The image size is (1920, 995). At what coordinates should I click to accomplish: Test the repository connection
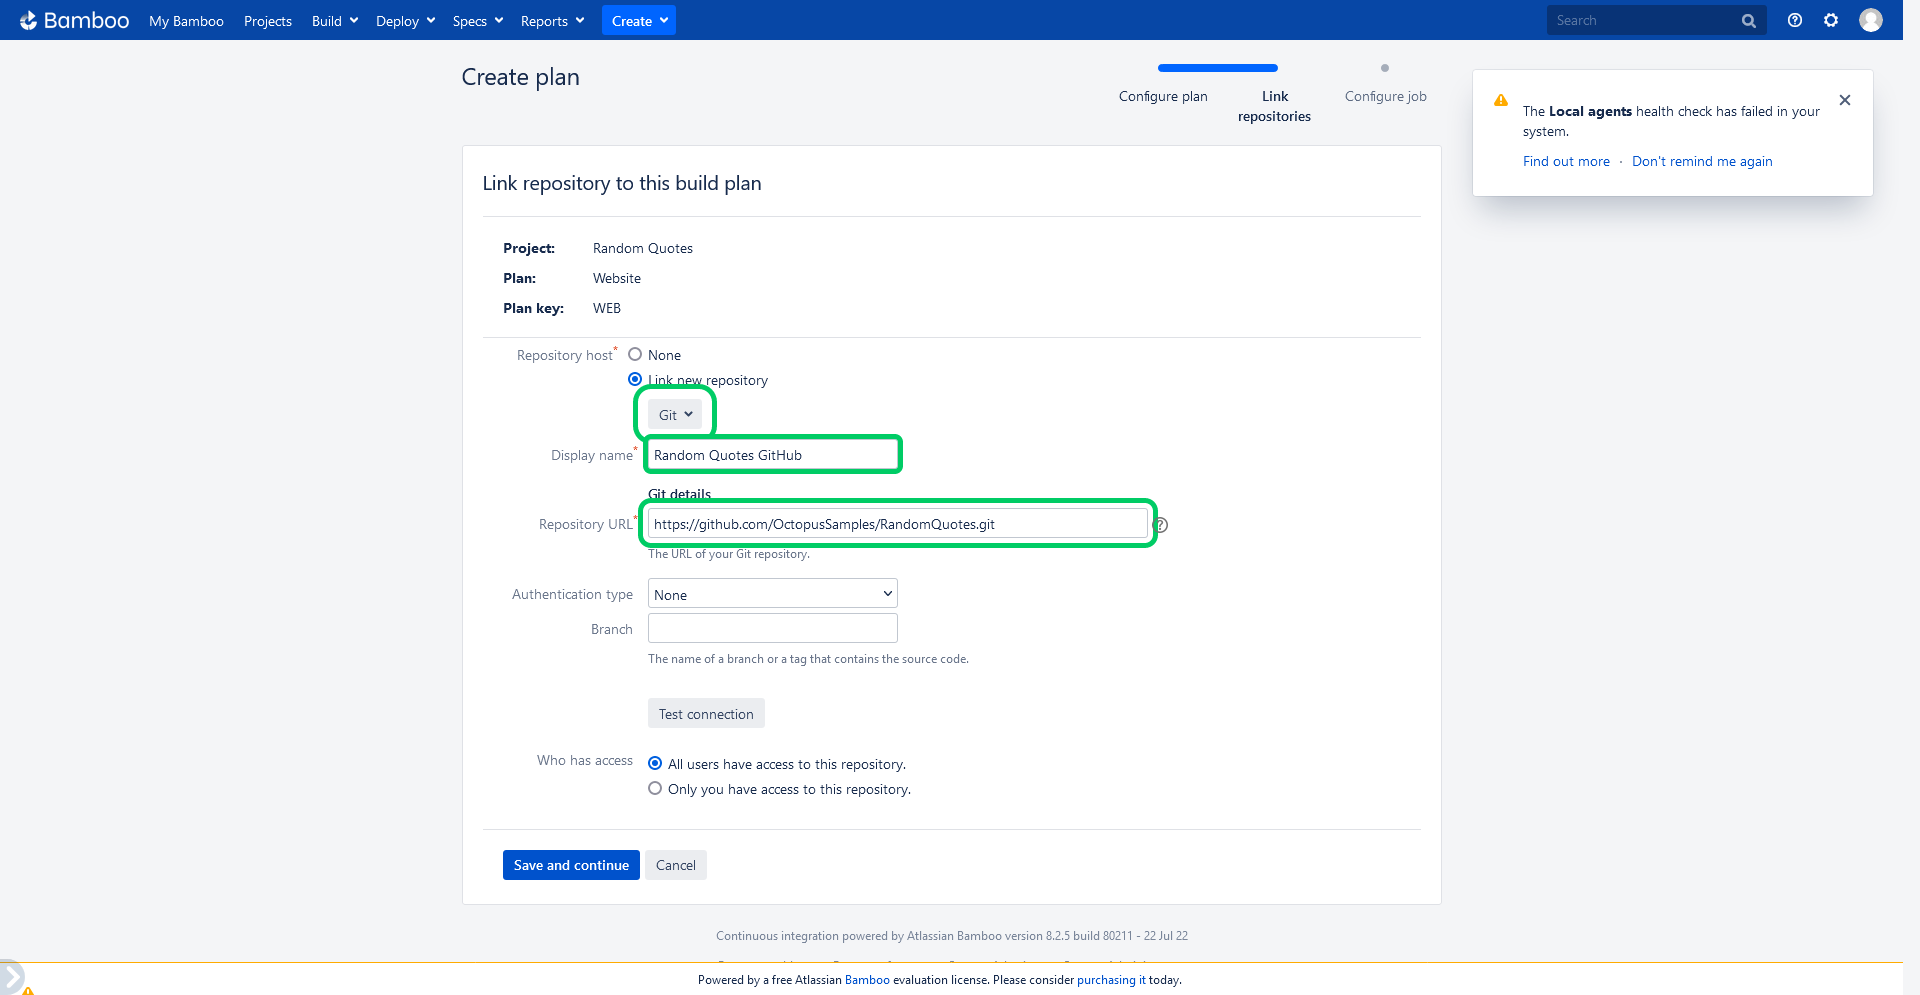pyautogui.click(x=706, y=713)
